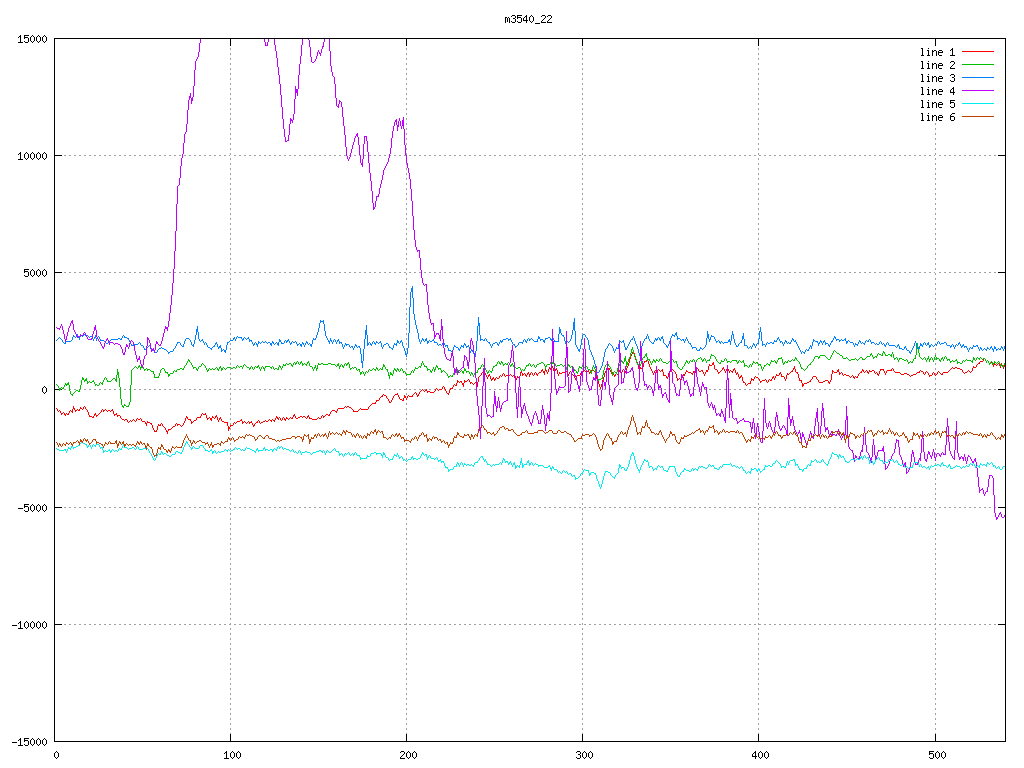Select the 'line 4' legend label
1024x768 pixels.
[937, 91]
